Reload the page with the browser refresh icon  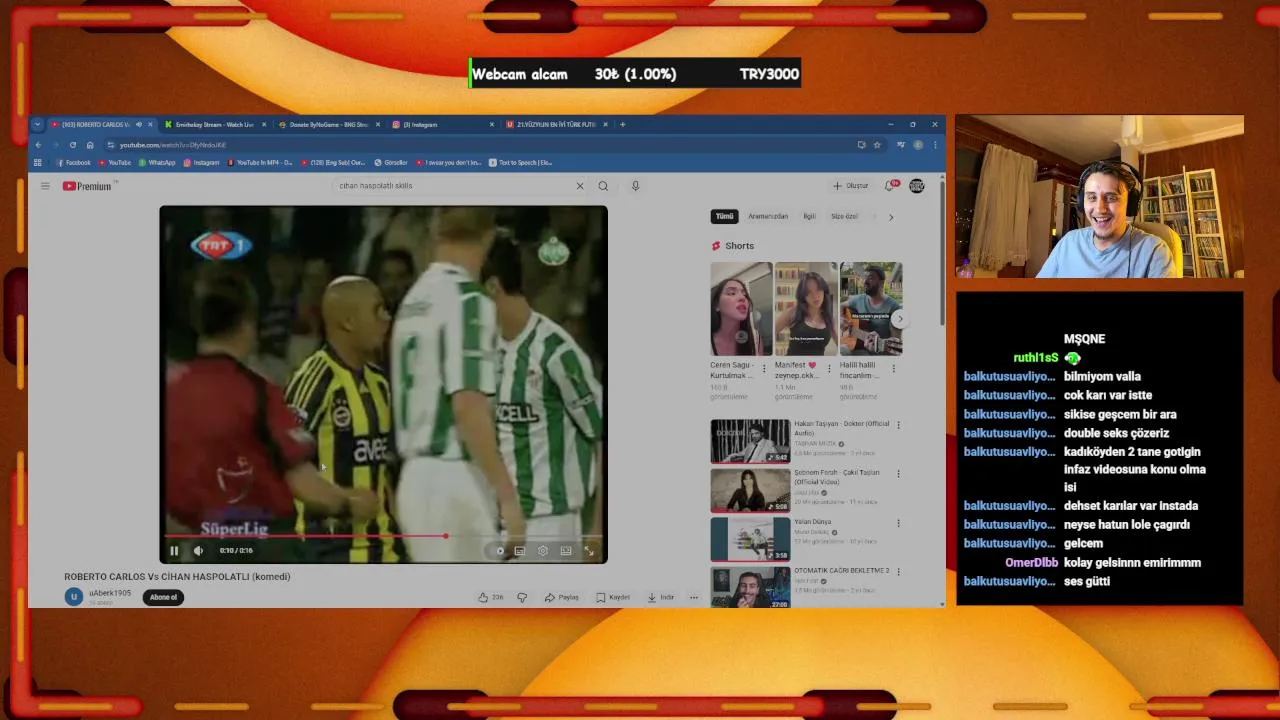(72, 145)
